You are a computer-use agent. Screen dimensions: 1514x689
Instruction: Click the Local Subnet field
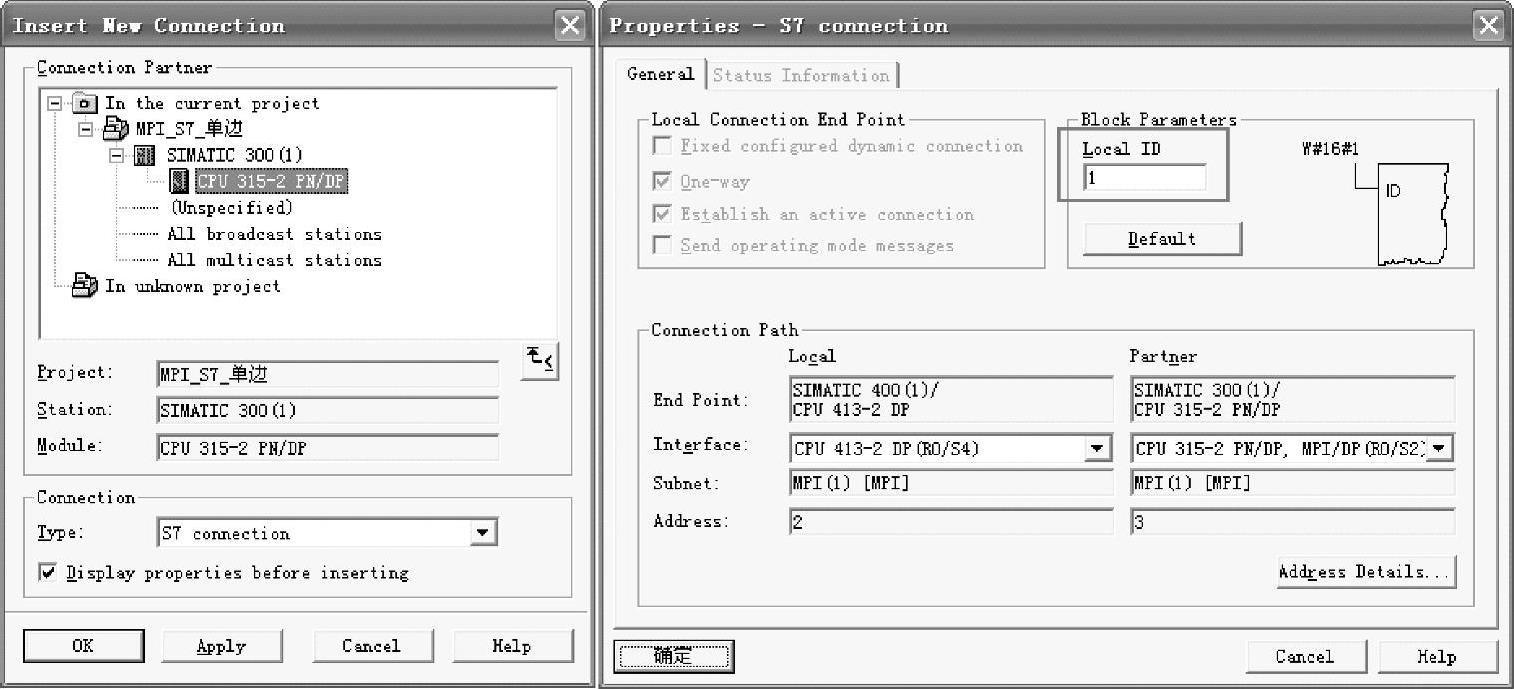coord(950,483)
